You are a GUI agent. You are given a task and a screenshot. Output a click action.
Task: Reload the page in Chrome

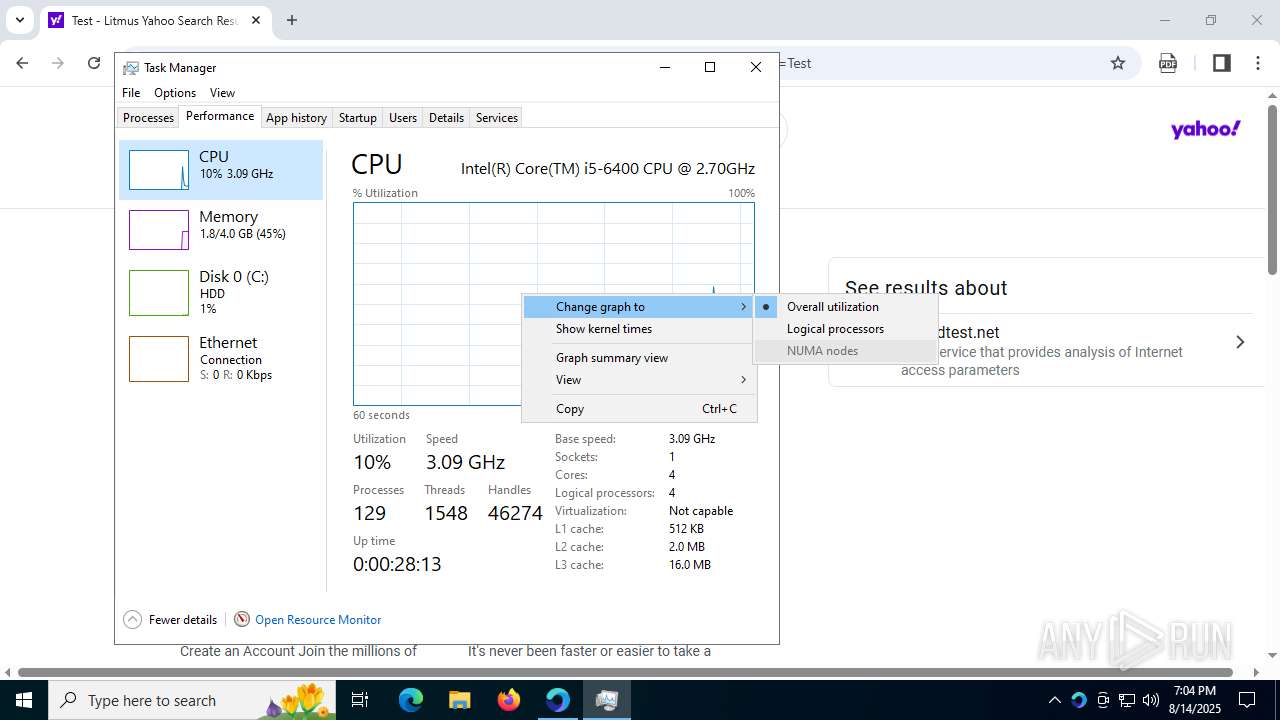pyautogui.click(x=94, y=63)
